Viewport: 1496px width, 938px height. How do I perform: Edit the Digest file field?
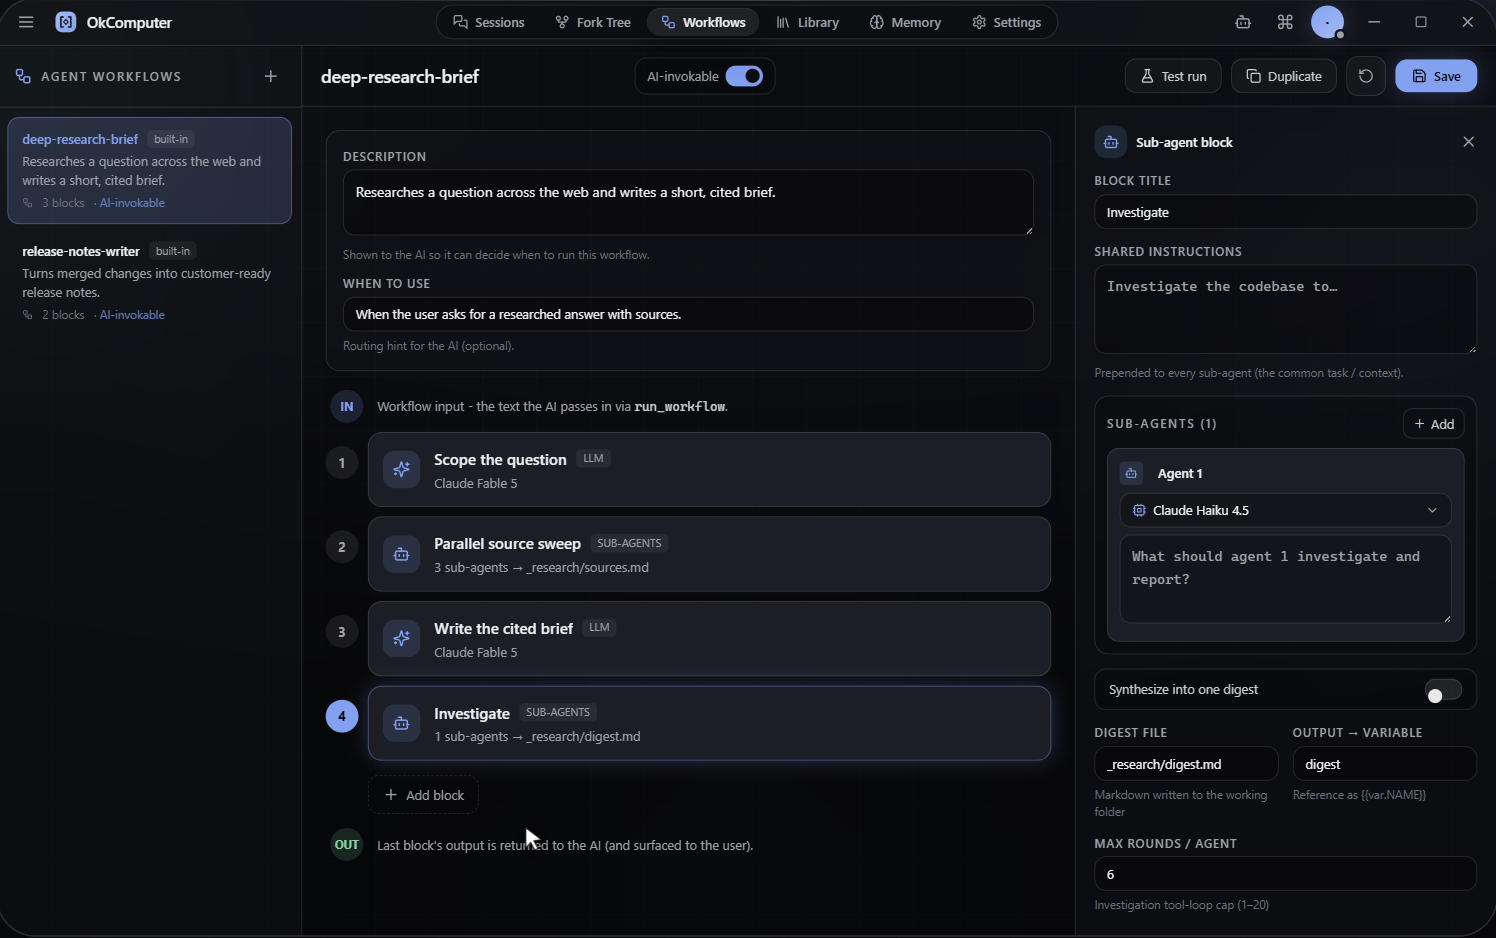point(1186,764)
